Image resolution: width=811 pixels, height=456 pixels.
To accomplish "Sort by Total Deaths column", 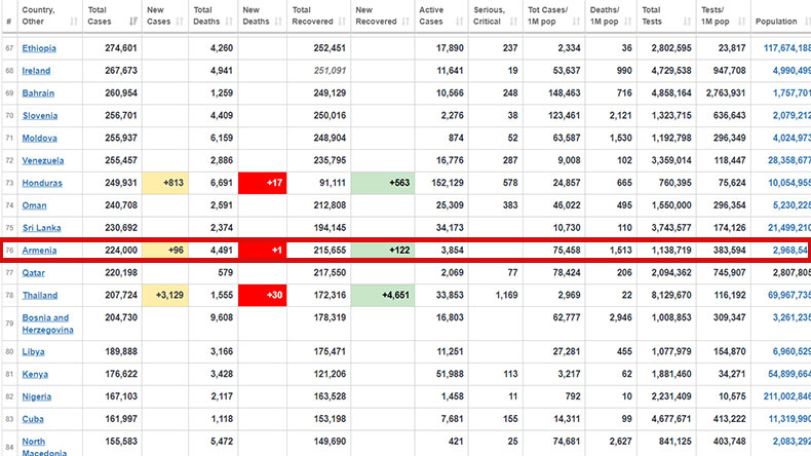I will [x=213, y=16].
